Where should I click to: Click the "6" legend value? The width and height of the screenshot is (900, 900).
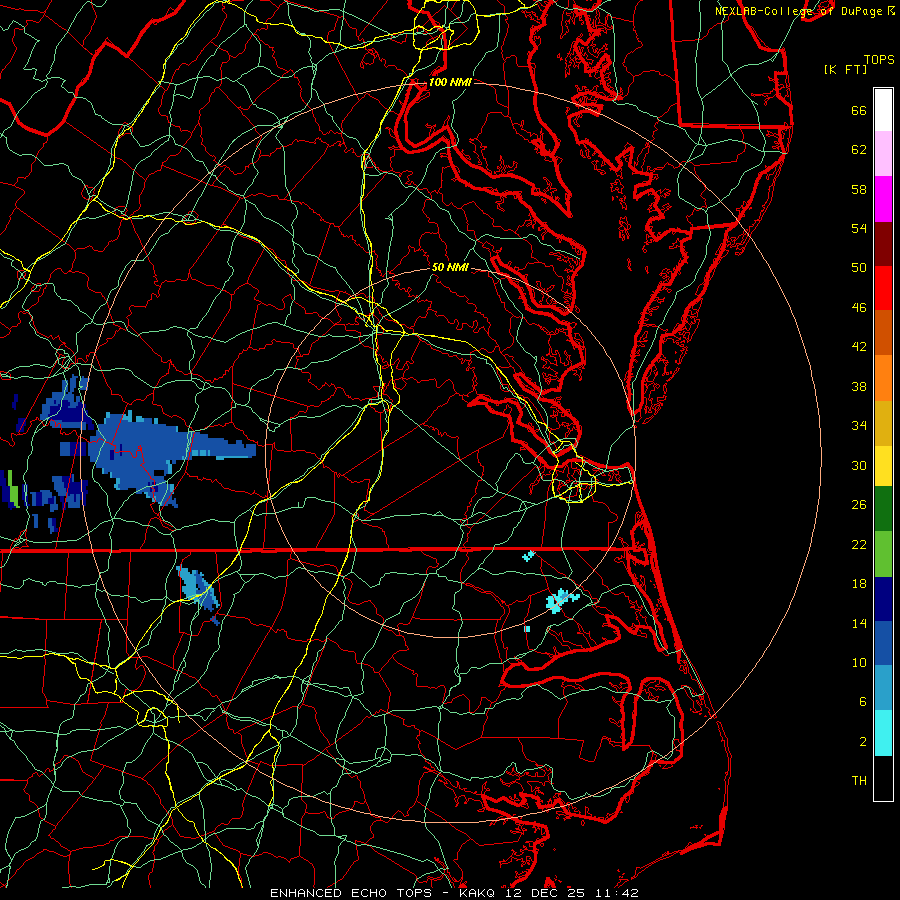point(863,702)
